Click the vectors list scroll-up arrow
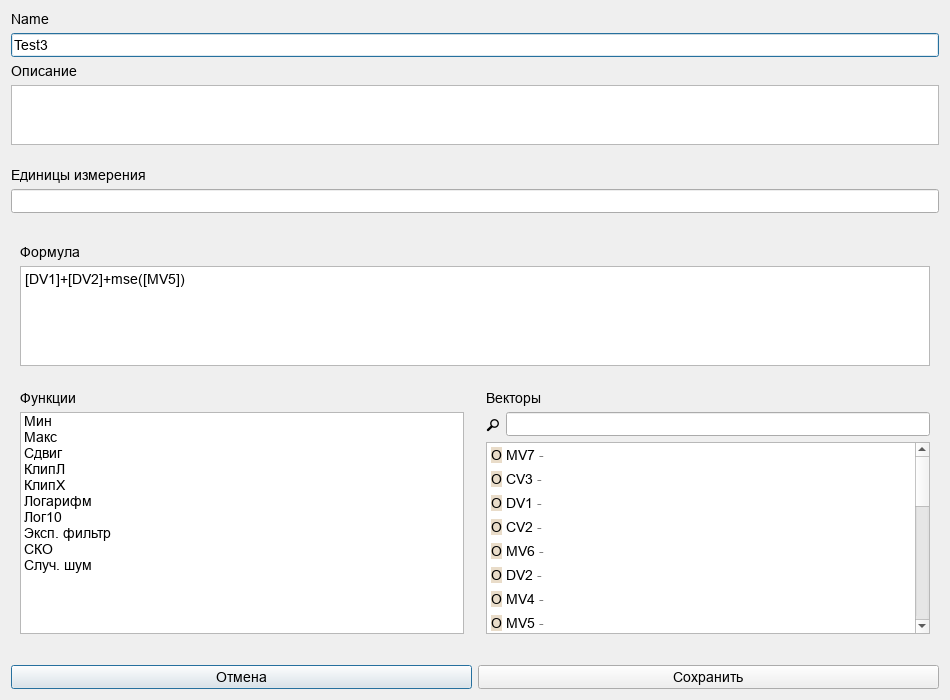Screen dimensions: 950x700 922,450
